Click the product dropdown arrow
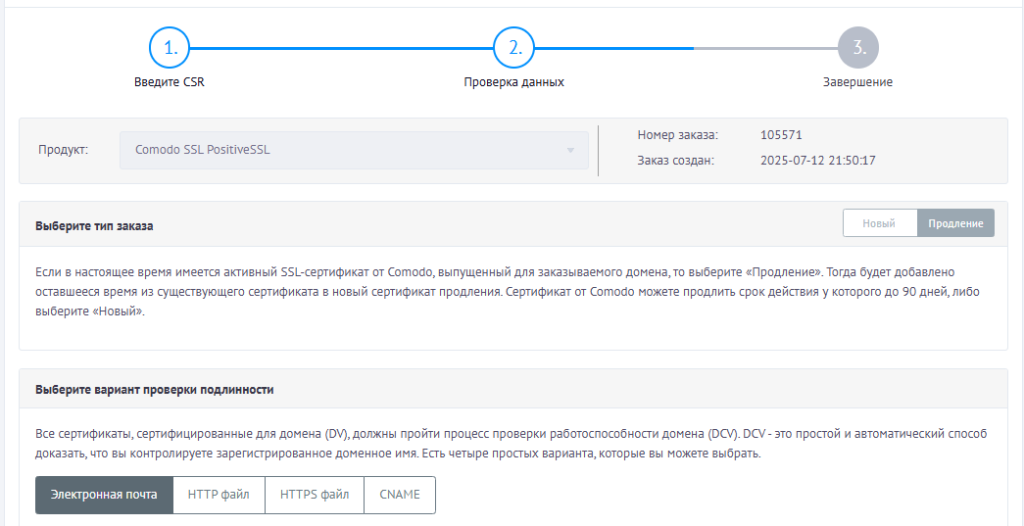Image resolution: width=1024 pixels, height=526 pixels. 570,151
